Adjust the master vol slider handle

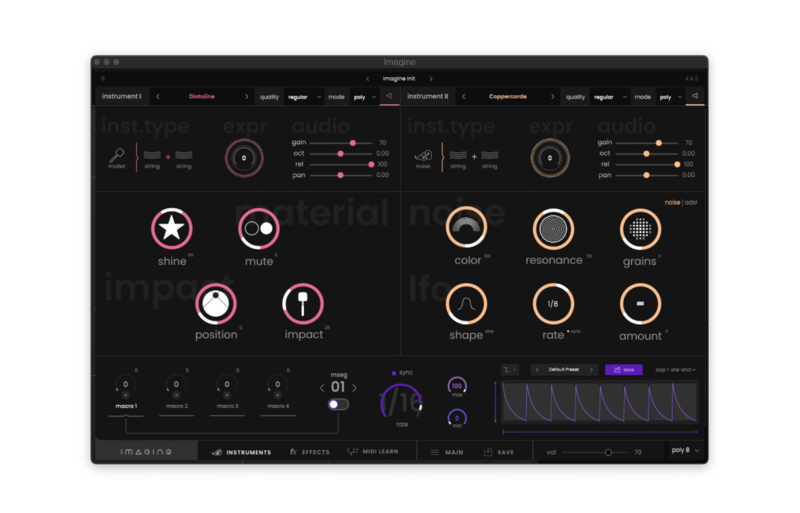[x=608, y=452]
